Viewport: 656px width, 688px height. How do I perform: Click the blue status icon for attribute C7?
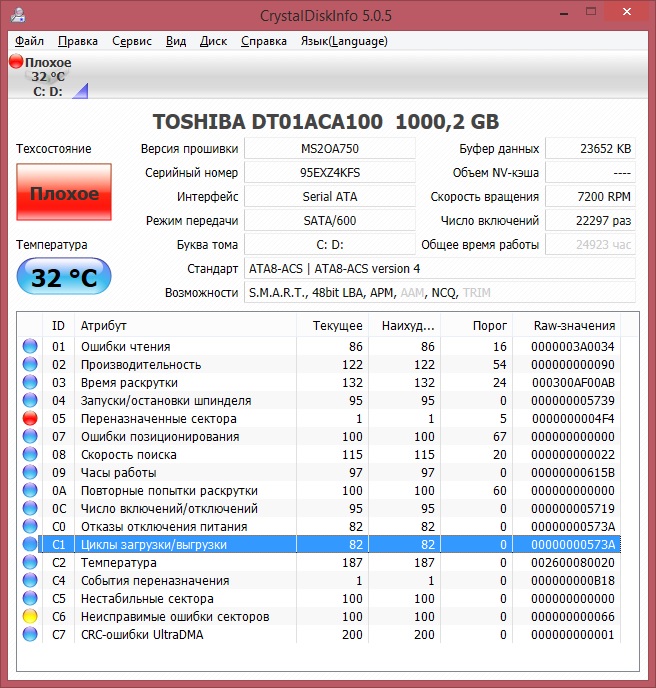point(30,634)
